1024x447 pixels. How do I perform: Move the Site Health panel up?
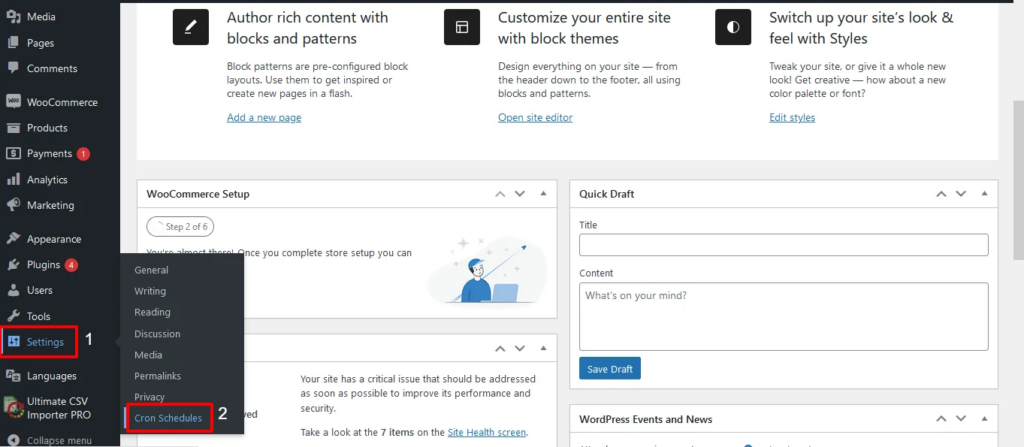(x=500, y=349)
